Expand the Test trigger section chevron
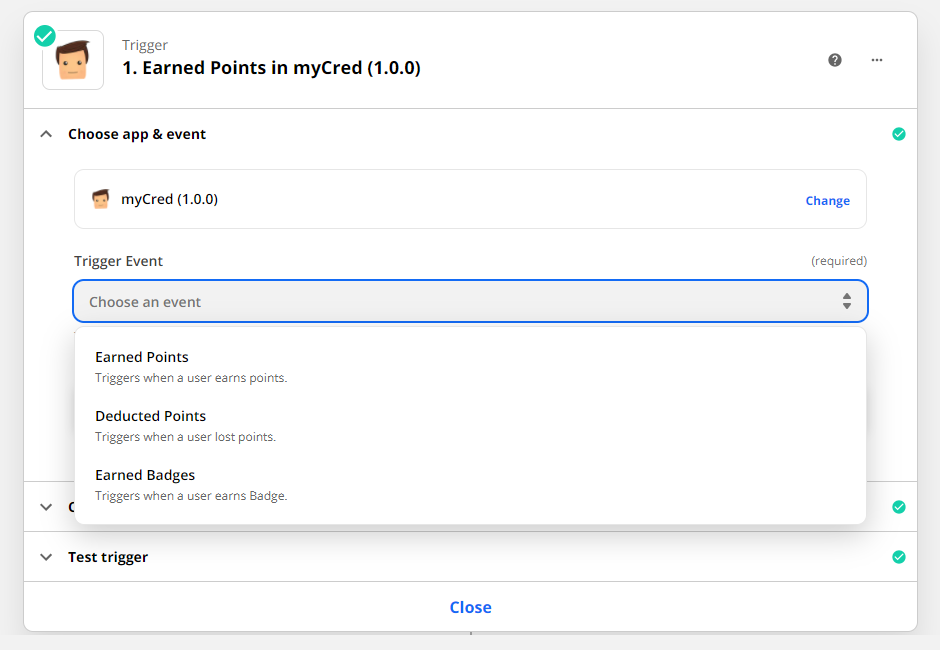This screenshot has width=940, height=650. point(46,557)
